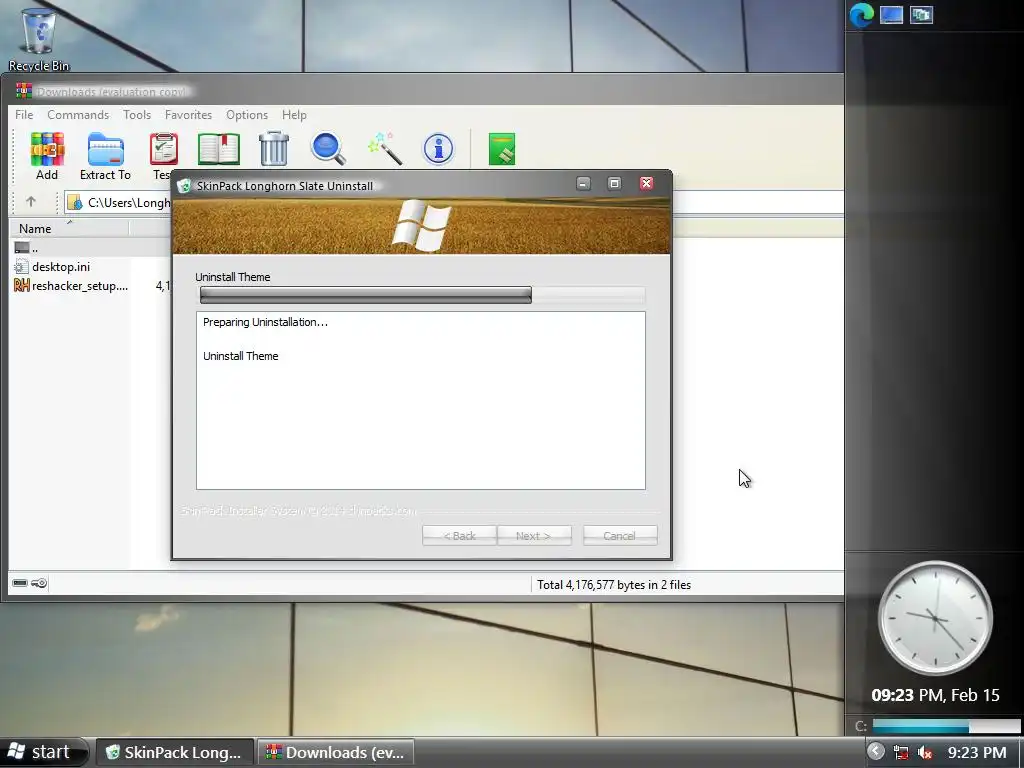Click the blue Info icon in WinRAR
The width and height of the screenshot is (1024, 768).
pos(438,149)
